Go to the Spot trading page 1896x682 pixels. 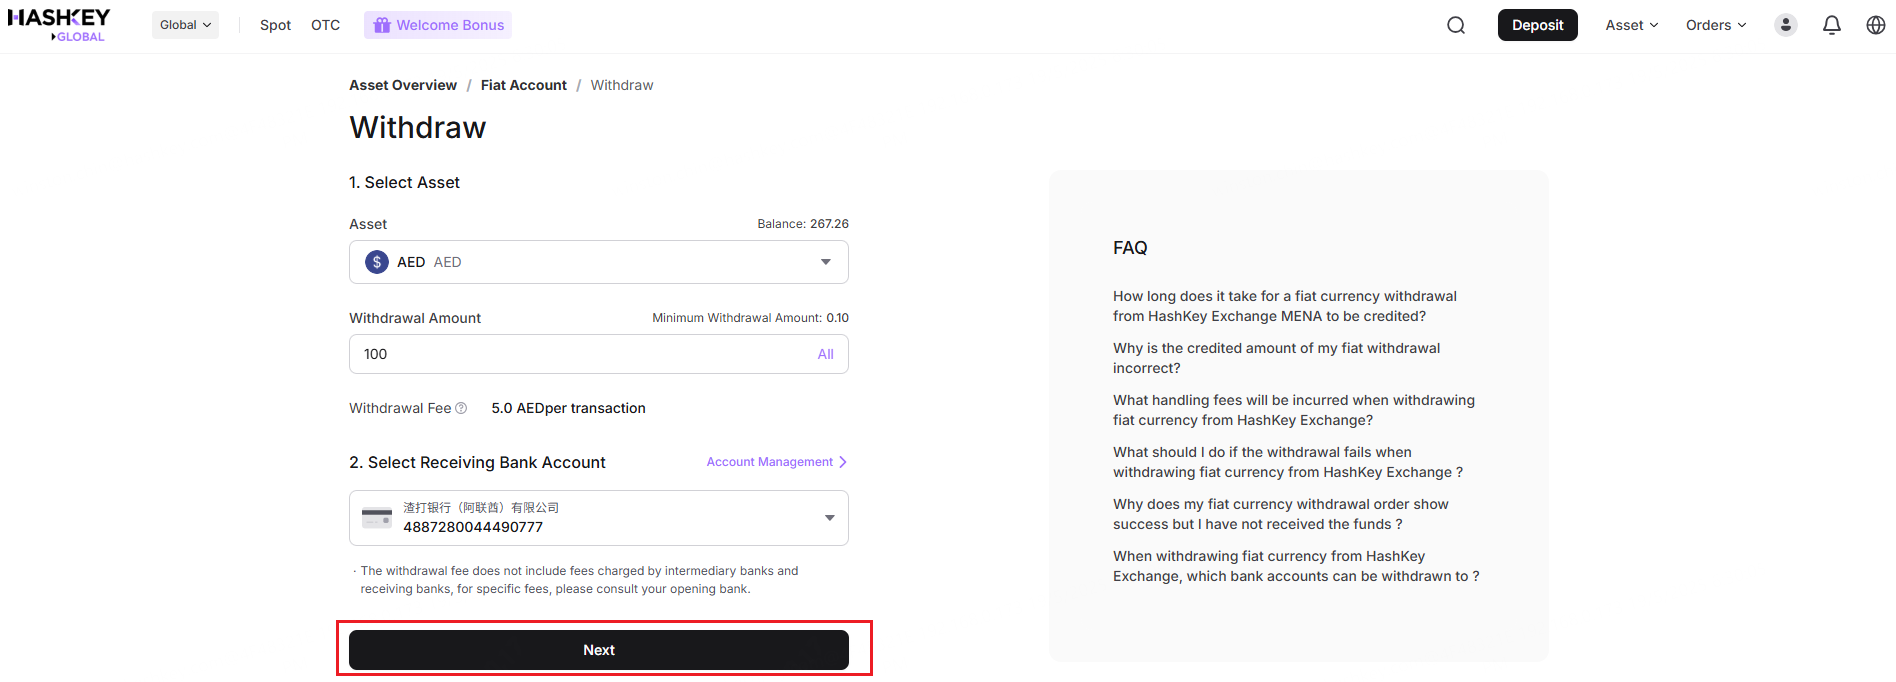click(275, 25)
